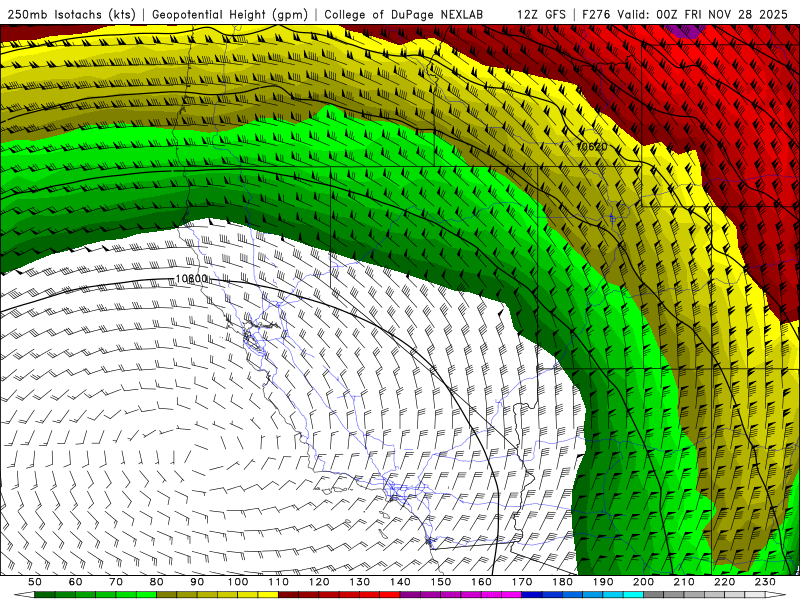The height and width of the screenshot is (600, 800).
Task: Click the dark gray swatch right of 200
Action: click(654, 594)
